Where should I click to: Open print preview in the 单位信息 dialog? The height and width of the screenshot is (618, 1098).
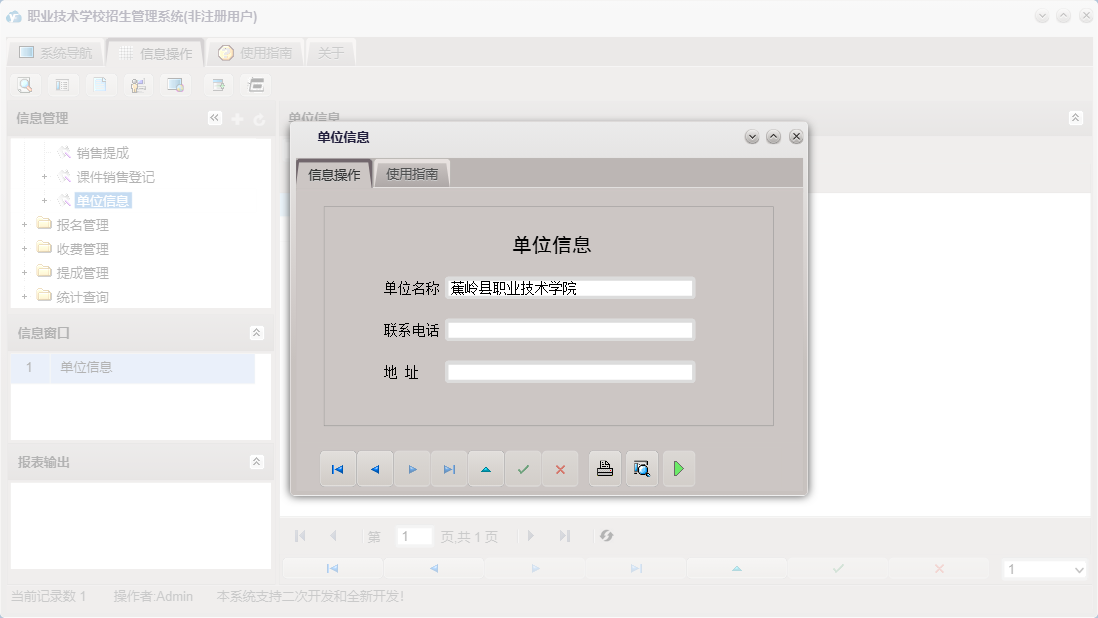pyautogui.click(x=641, y=468)
